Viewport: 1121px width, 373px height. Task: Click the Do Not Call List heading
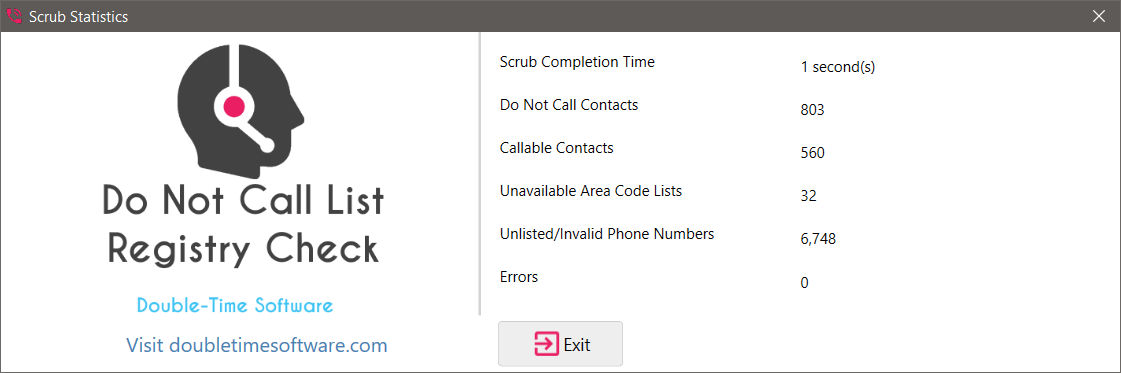[242, 200]
